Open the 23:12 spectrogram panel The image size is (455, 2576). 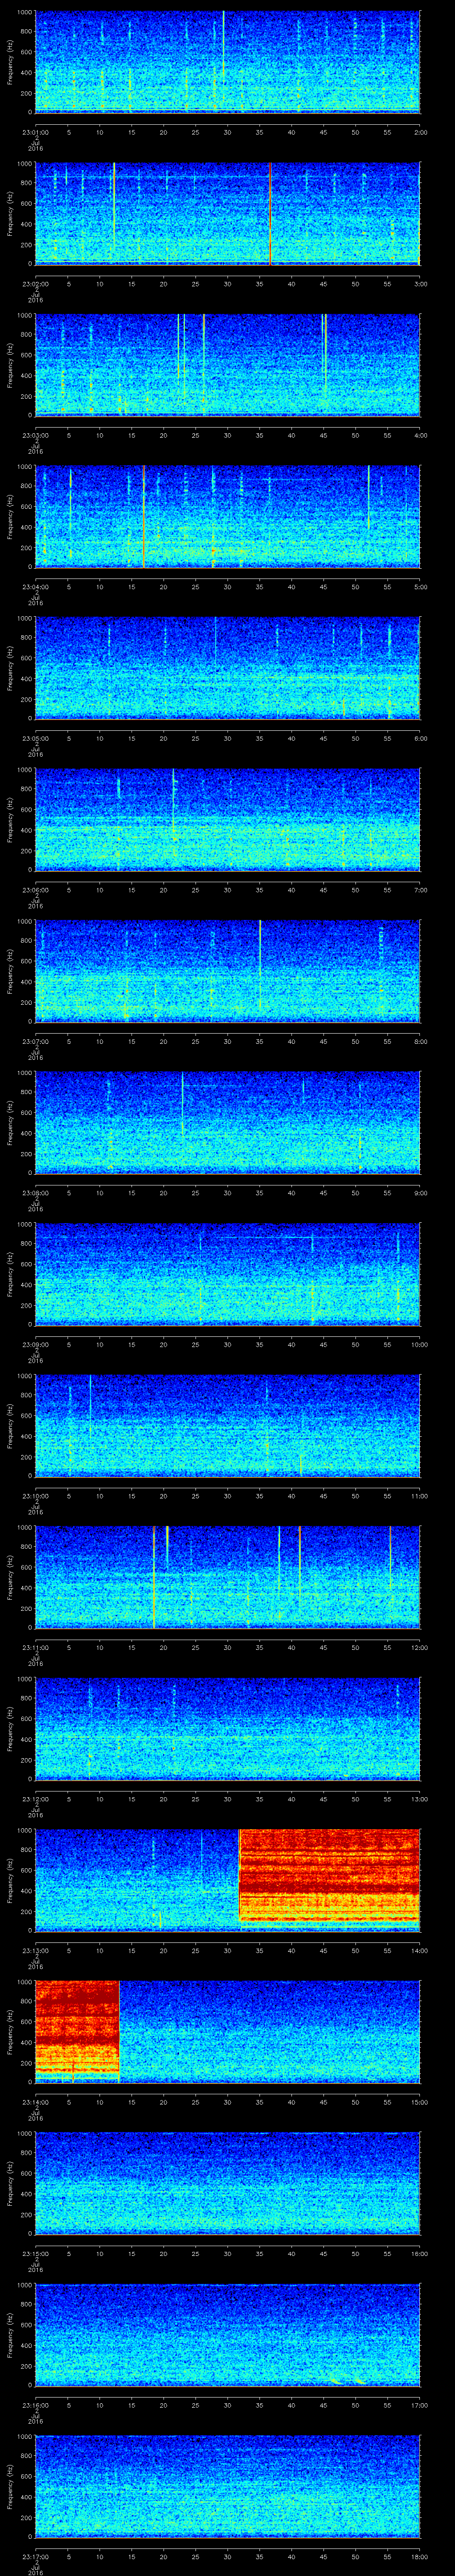[227, 1729]
